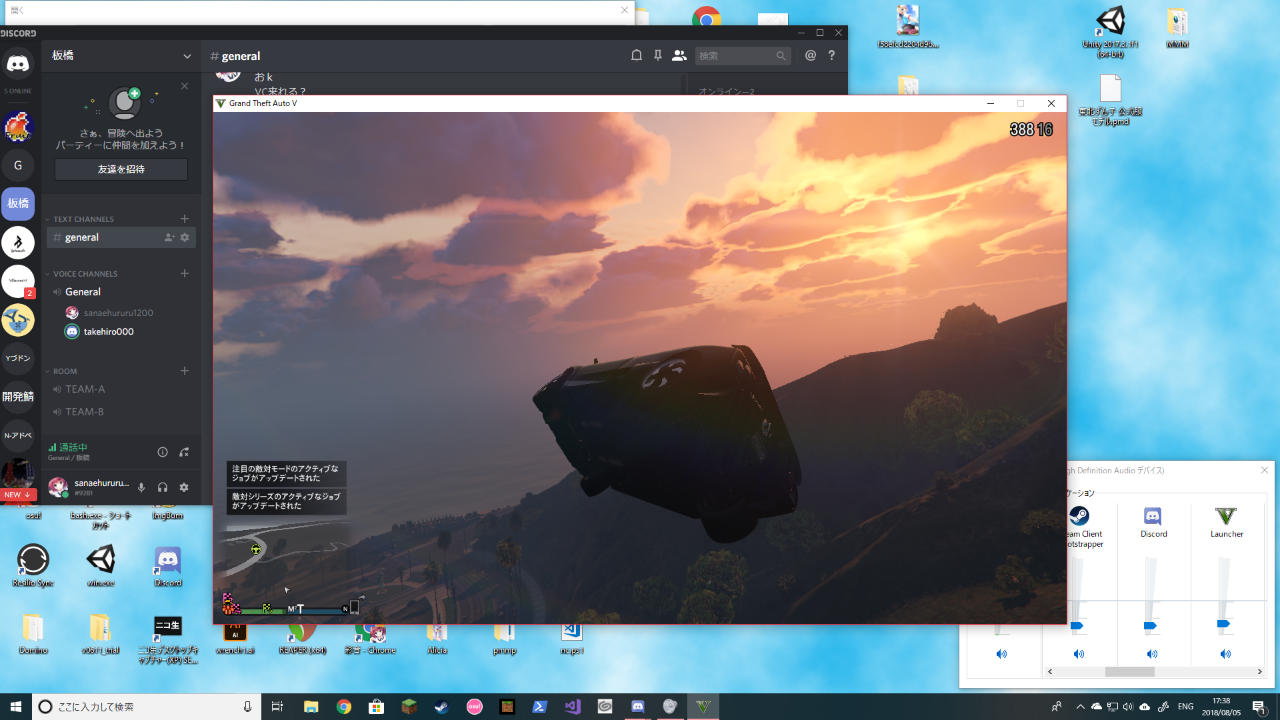
Task: Open voice connection info icon
Action: point(163,452)
